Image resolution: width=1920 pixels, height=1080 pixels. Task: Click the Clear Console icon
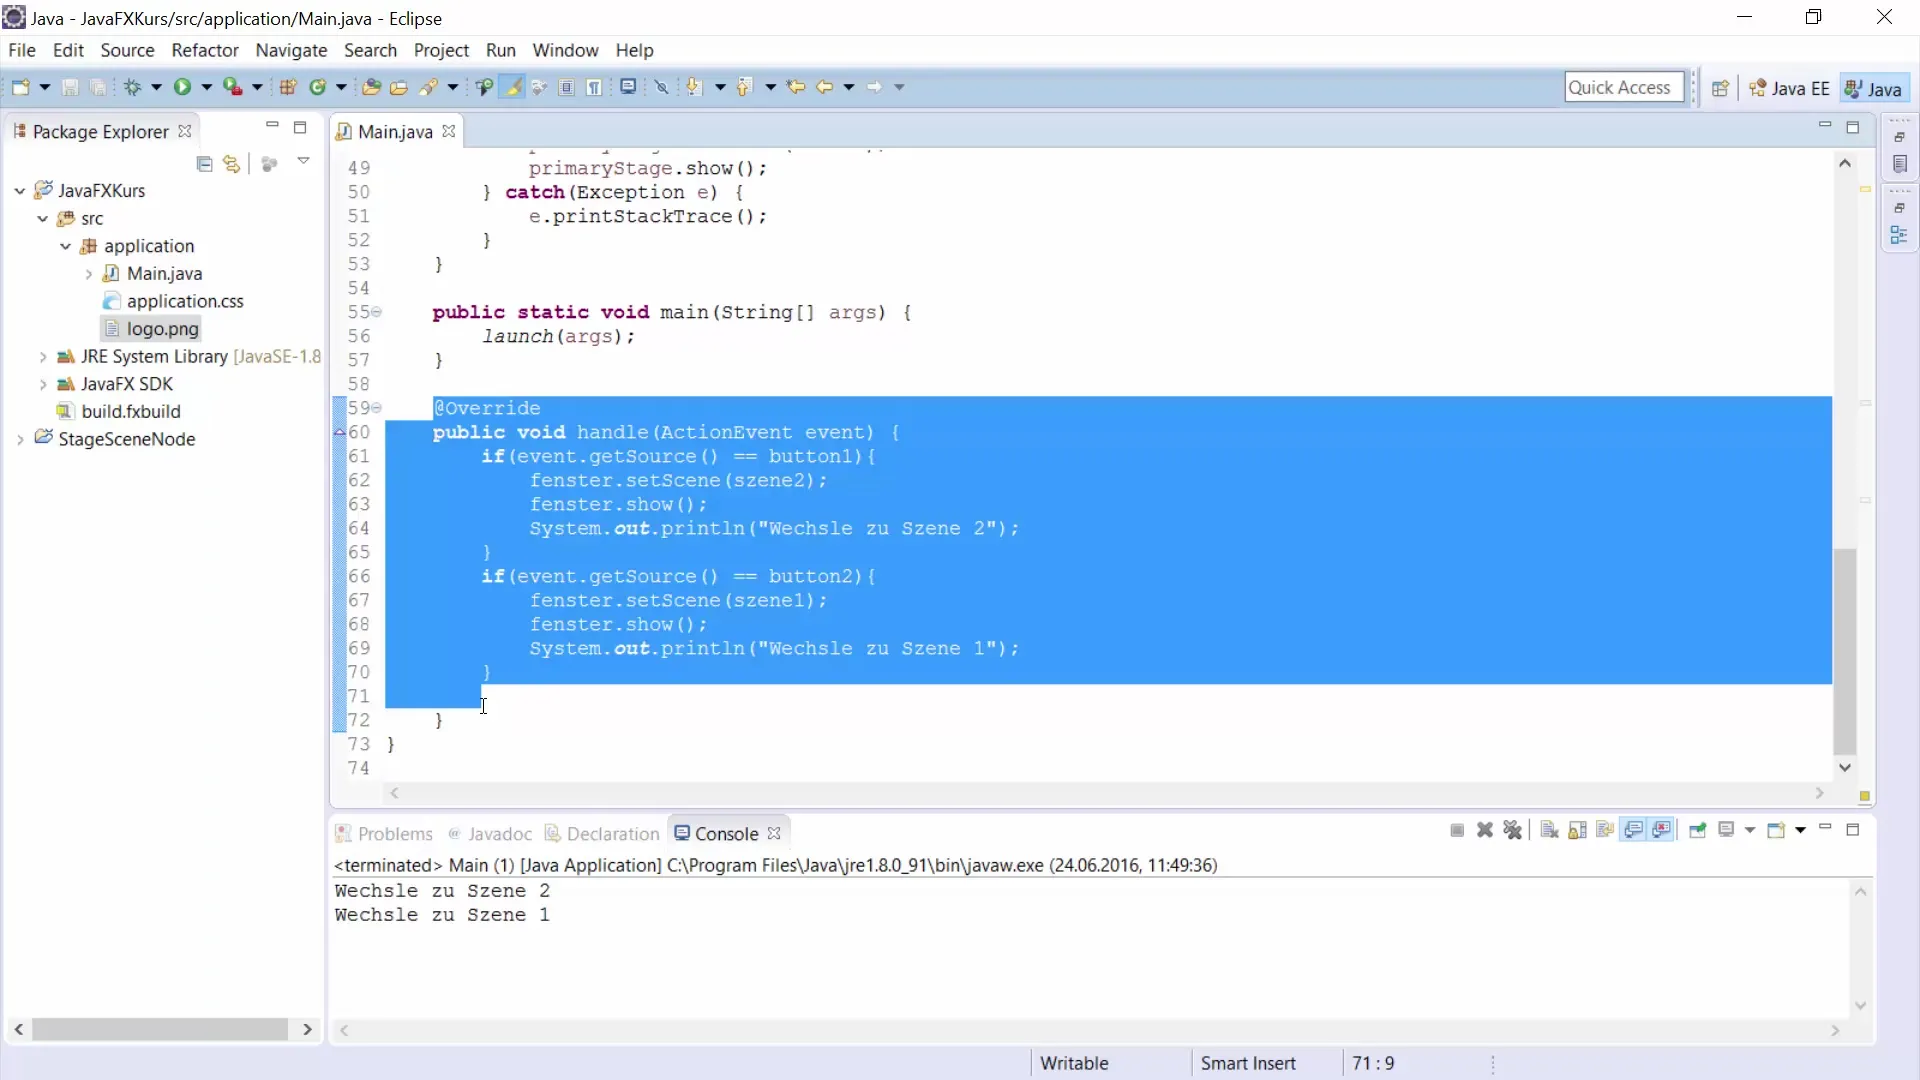click(x=1549, y=830)
